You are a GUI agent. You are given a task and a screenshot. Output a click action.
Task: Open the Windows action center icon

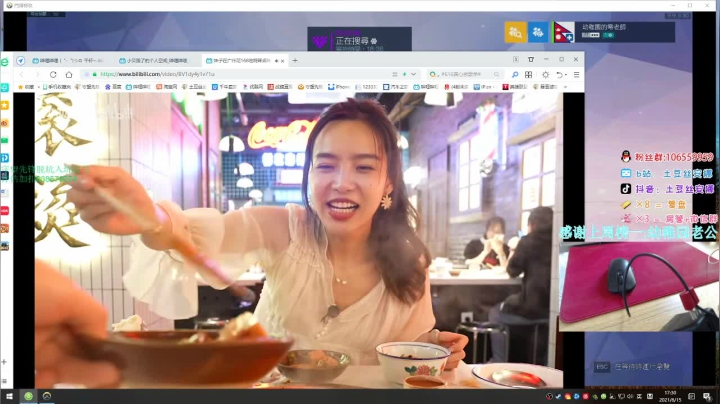click(x=707, y=396)
